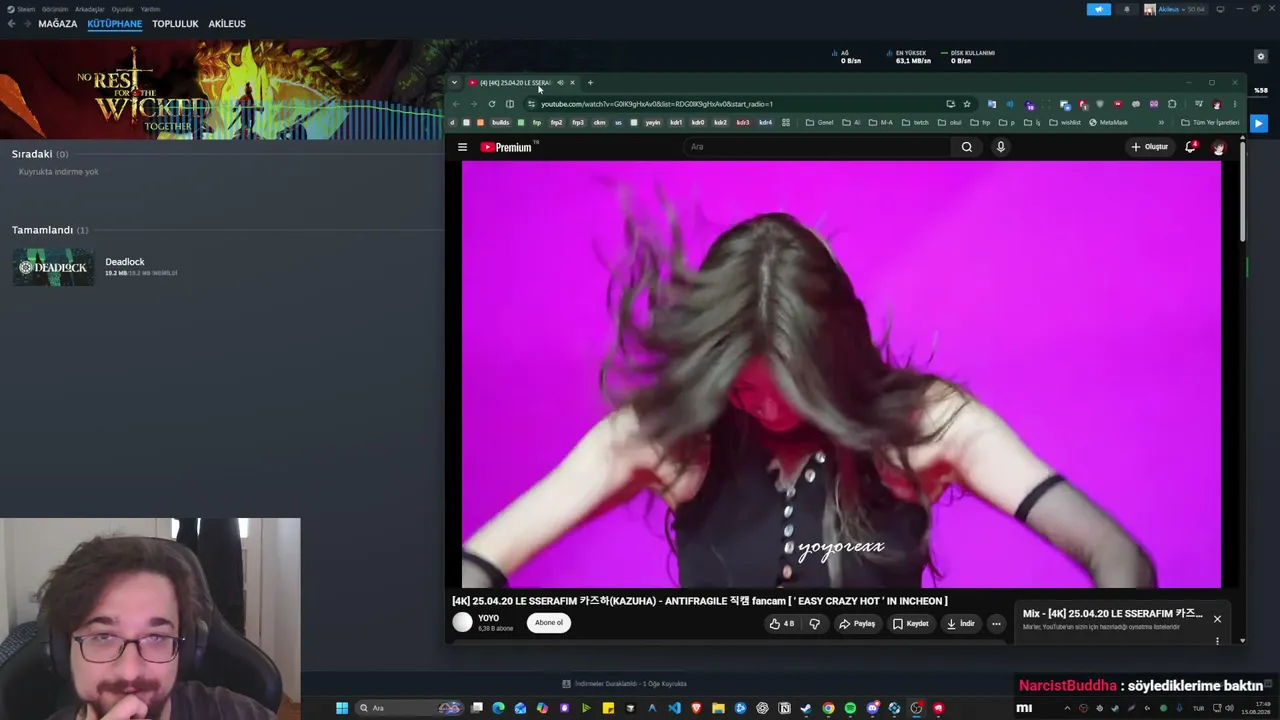The image size is (1280, 720).
Task: Click the Oluştur create button
Action: pyautogui.click(x=1150, y=147)
